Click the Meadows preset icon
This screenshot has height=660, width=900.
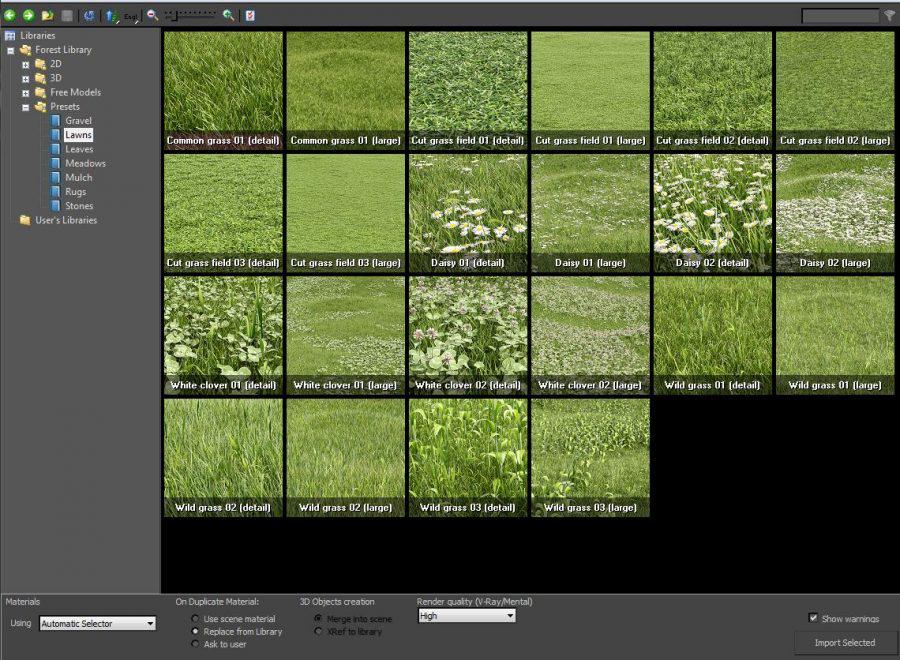(55, 163)
